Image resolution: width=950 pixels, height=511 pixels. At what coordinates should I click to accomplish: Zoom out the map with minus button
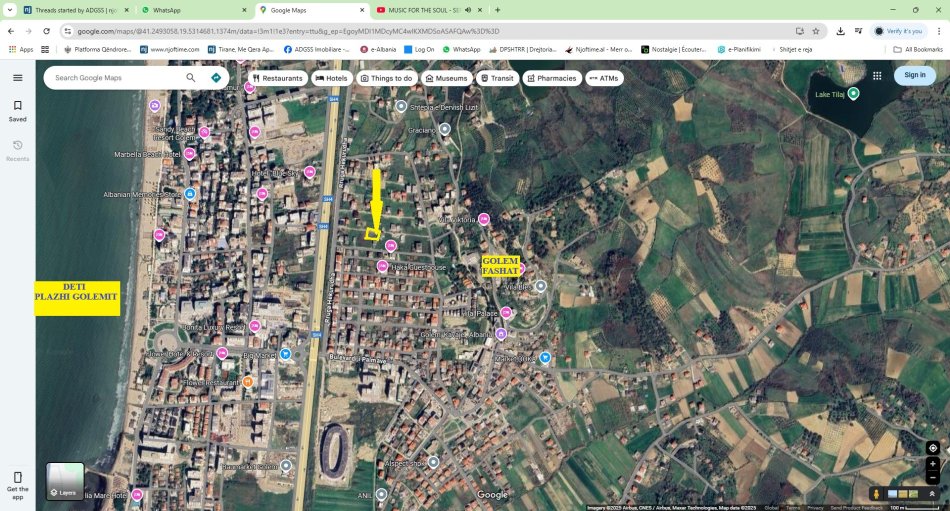[932, 478]
